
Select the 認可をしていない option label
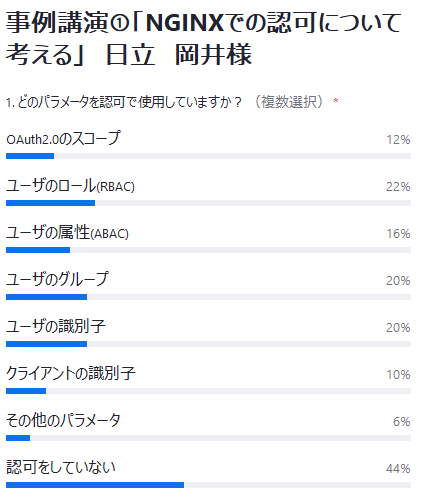[61, 467]
